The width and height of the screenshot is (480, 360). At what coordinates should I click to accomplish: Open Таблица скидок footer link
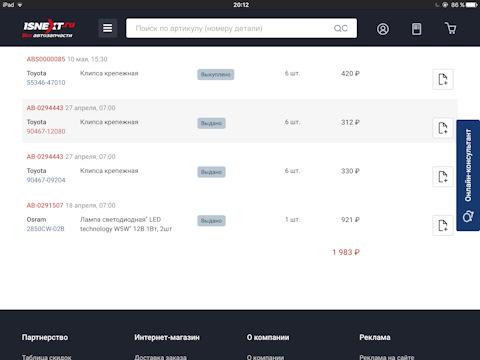pos(47,357)
